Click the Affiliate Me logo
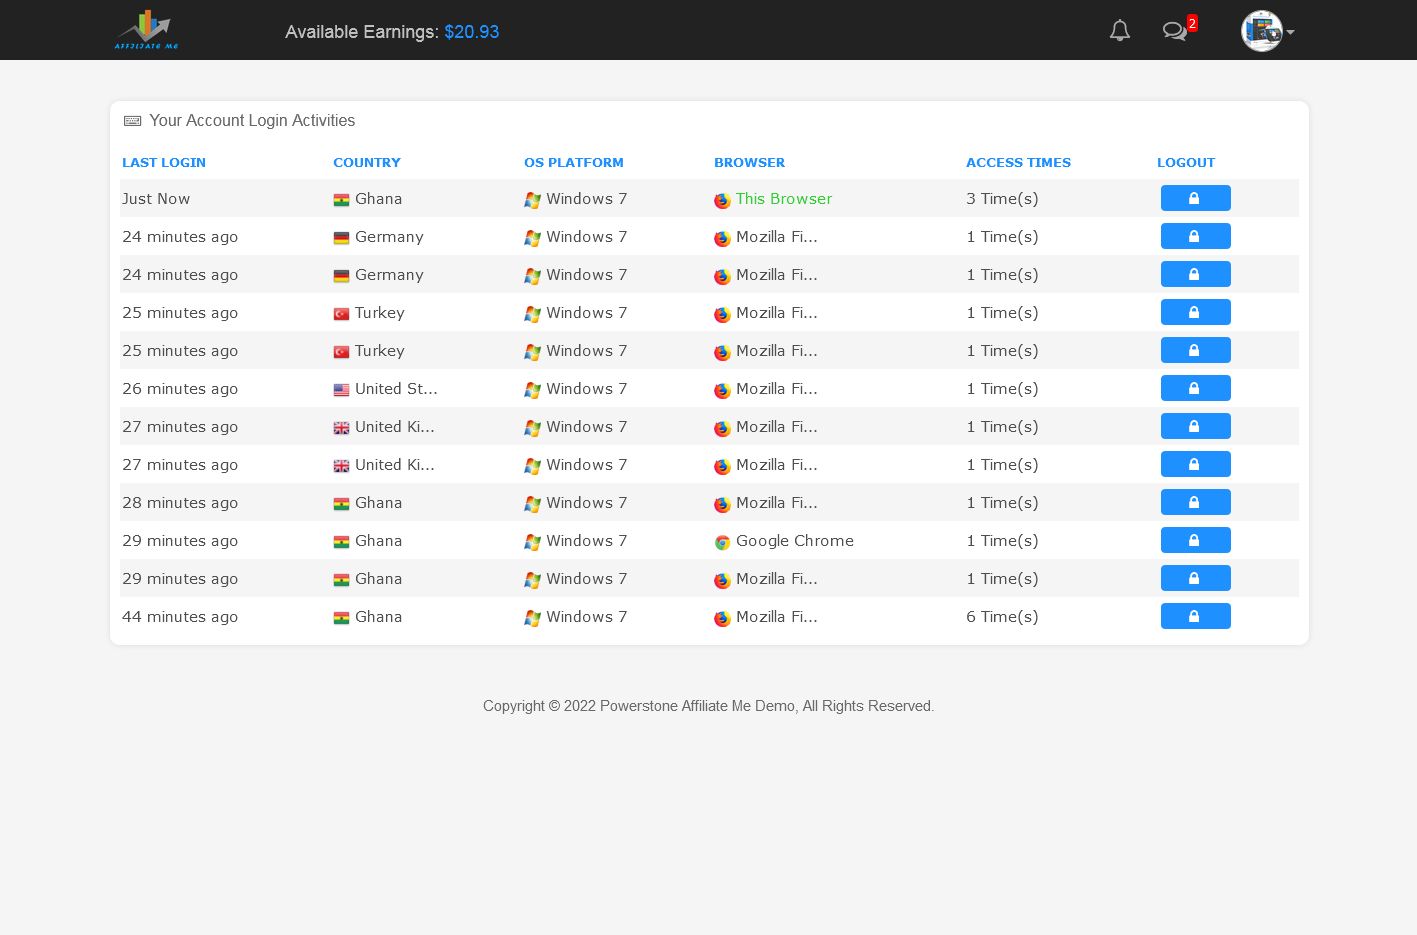This screenshot has width=1417, height=935. pos(146,30)
